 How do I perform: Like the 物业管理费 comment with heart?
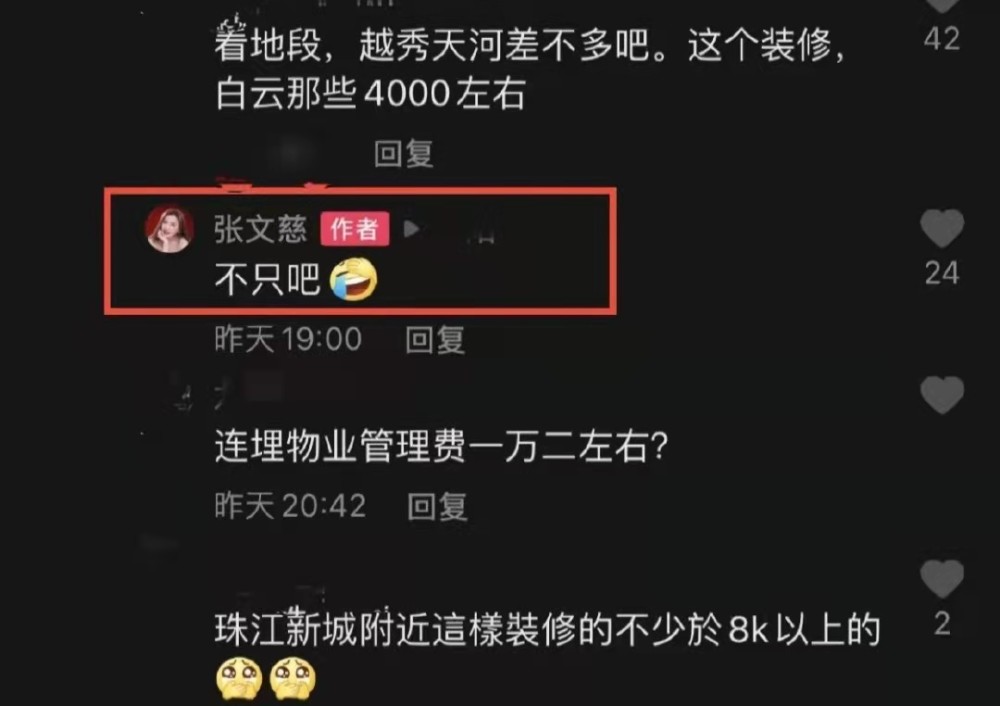click(x=942, y=395)
